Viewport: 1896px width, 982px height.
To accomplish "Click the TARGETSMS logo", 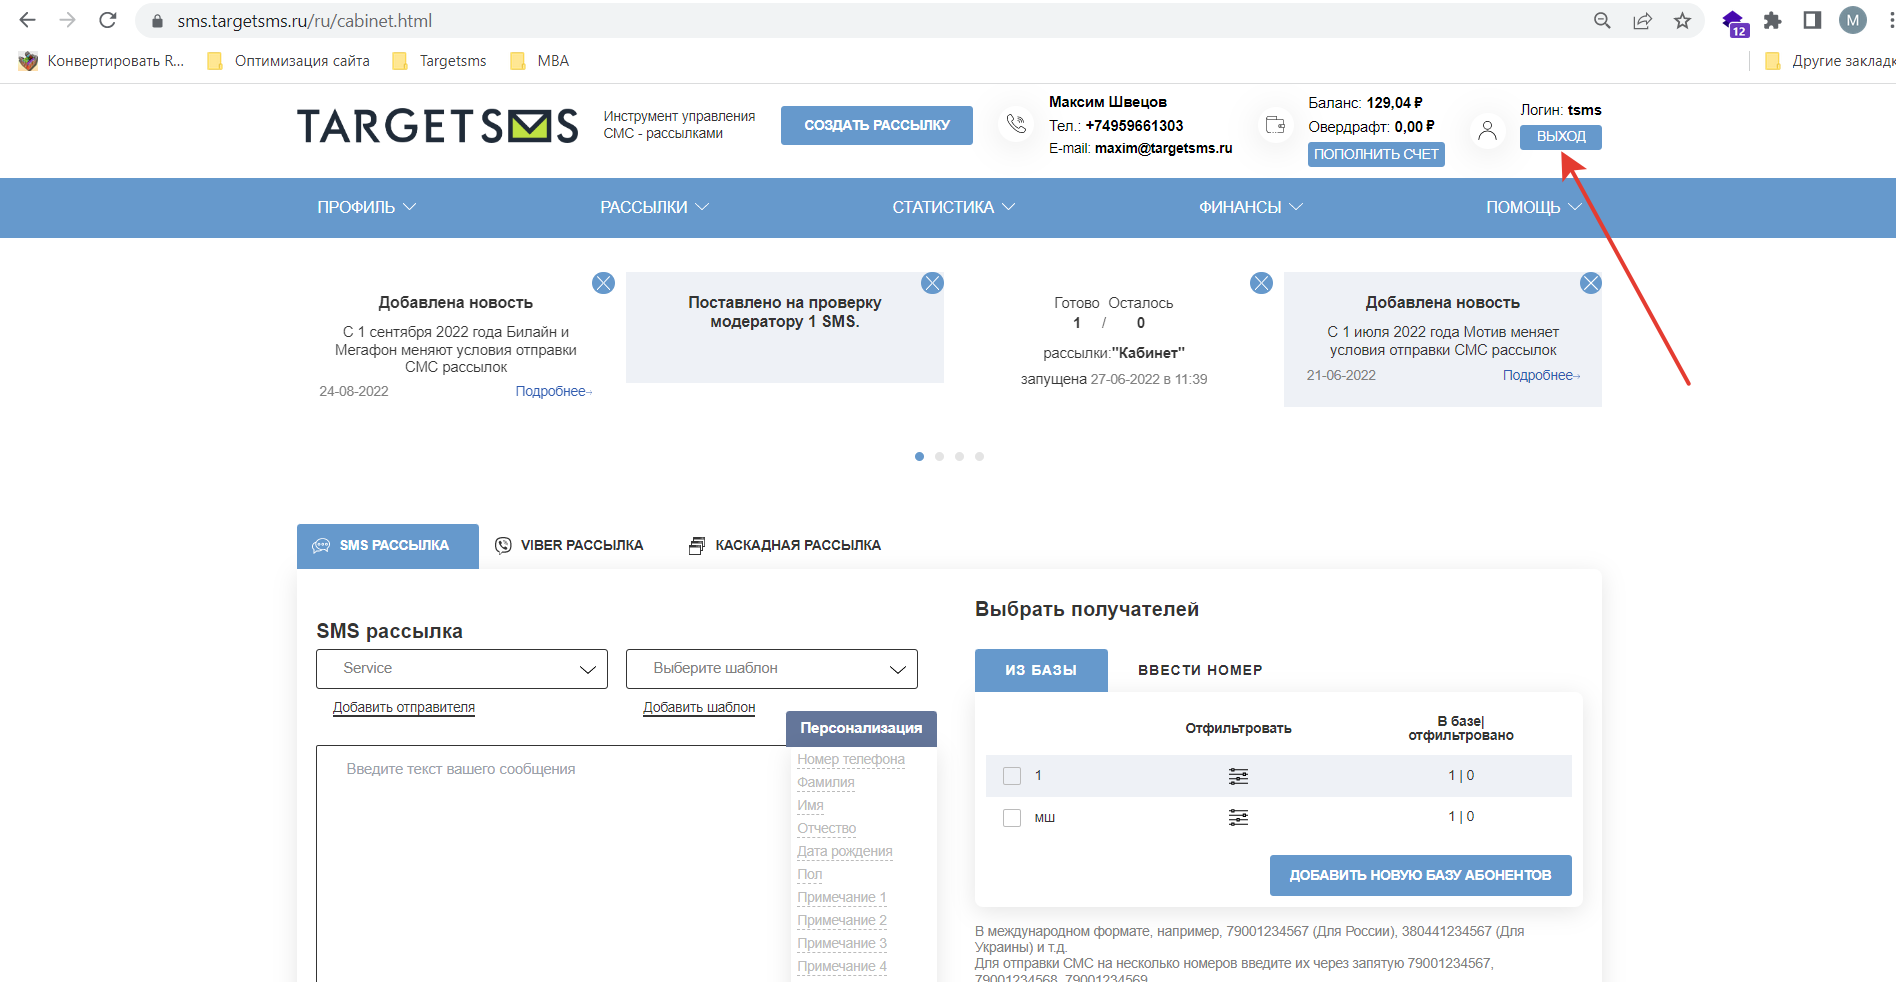I will point(437,126).
